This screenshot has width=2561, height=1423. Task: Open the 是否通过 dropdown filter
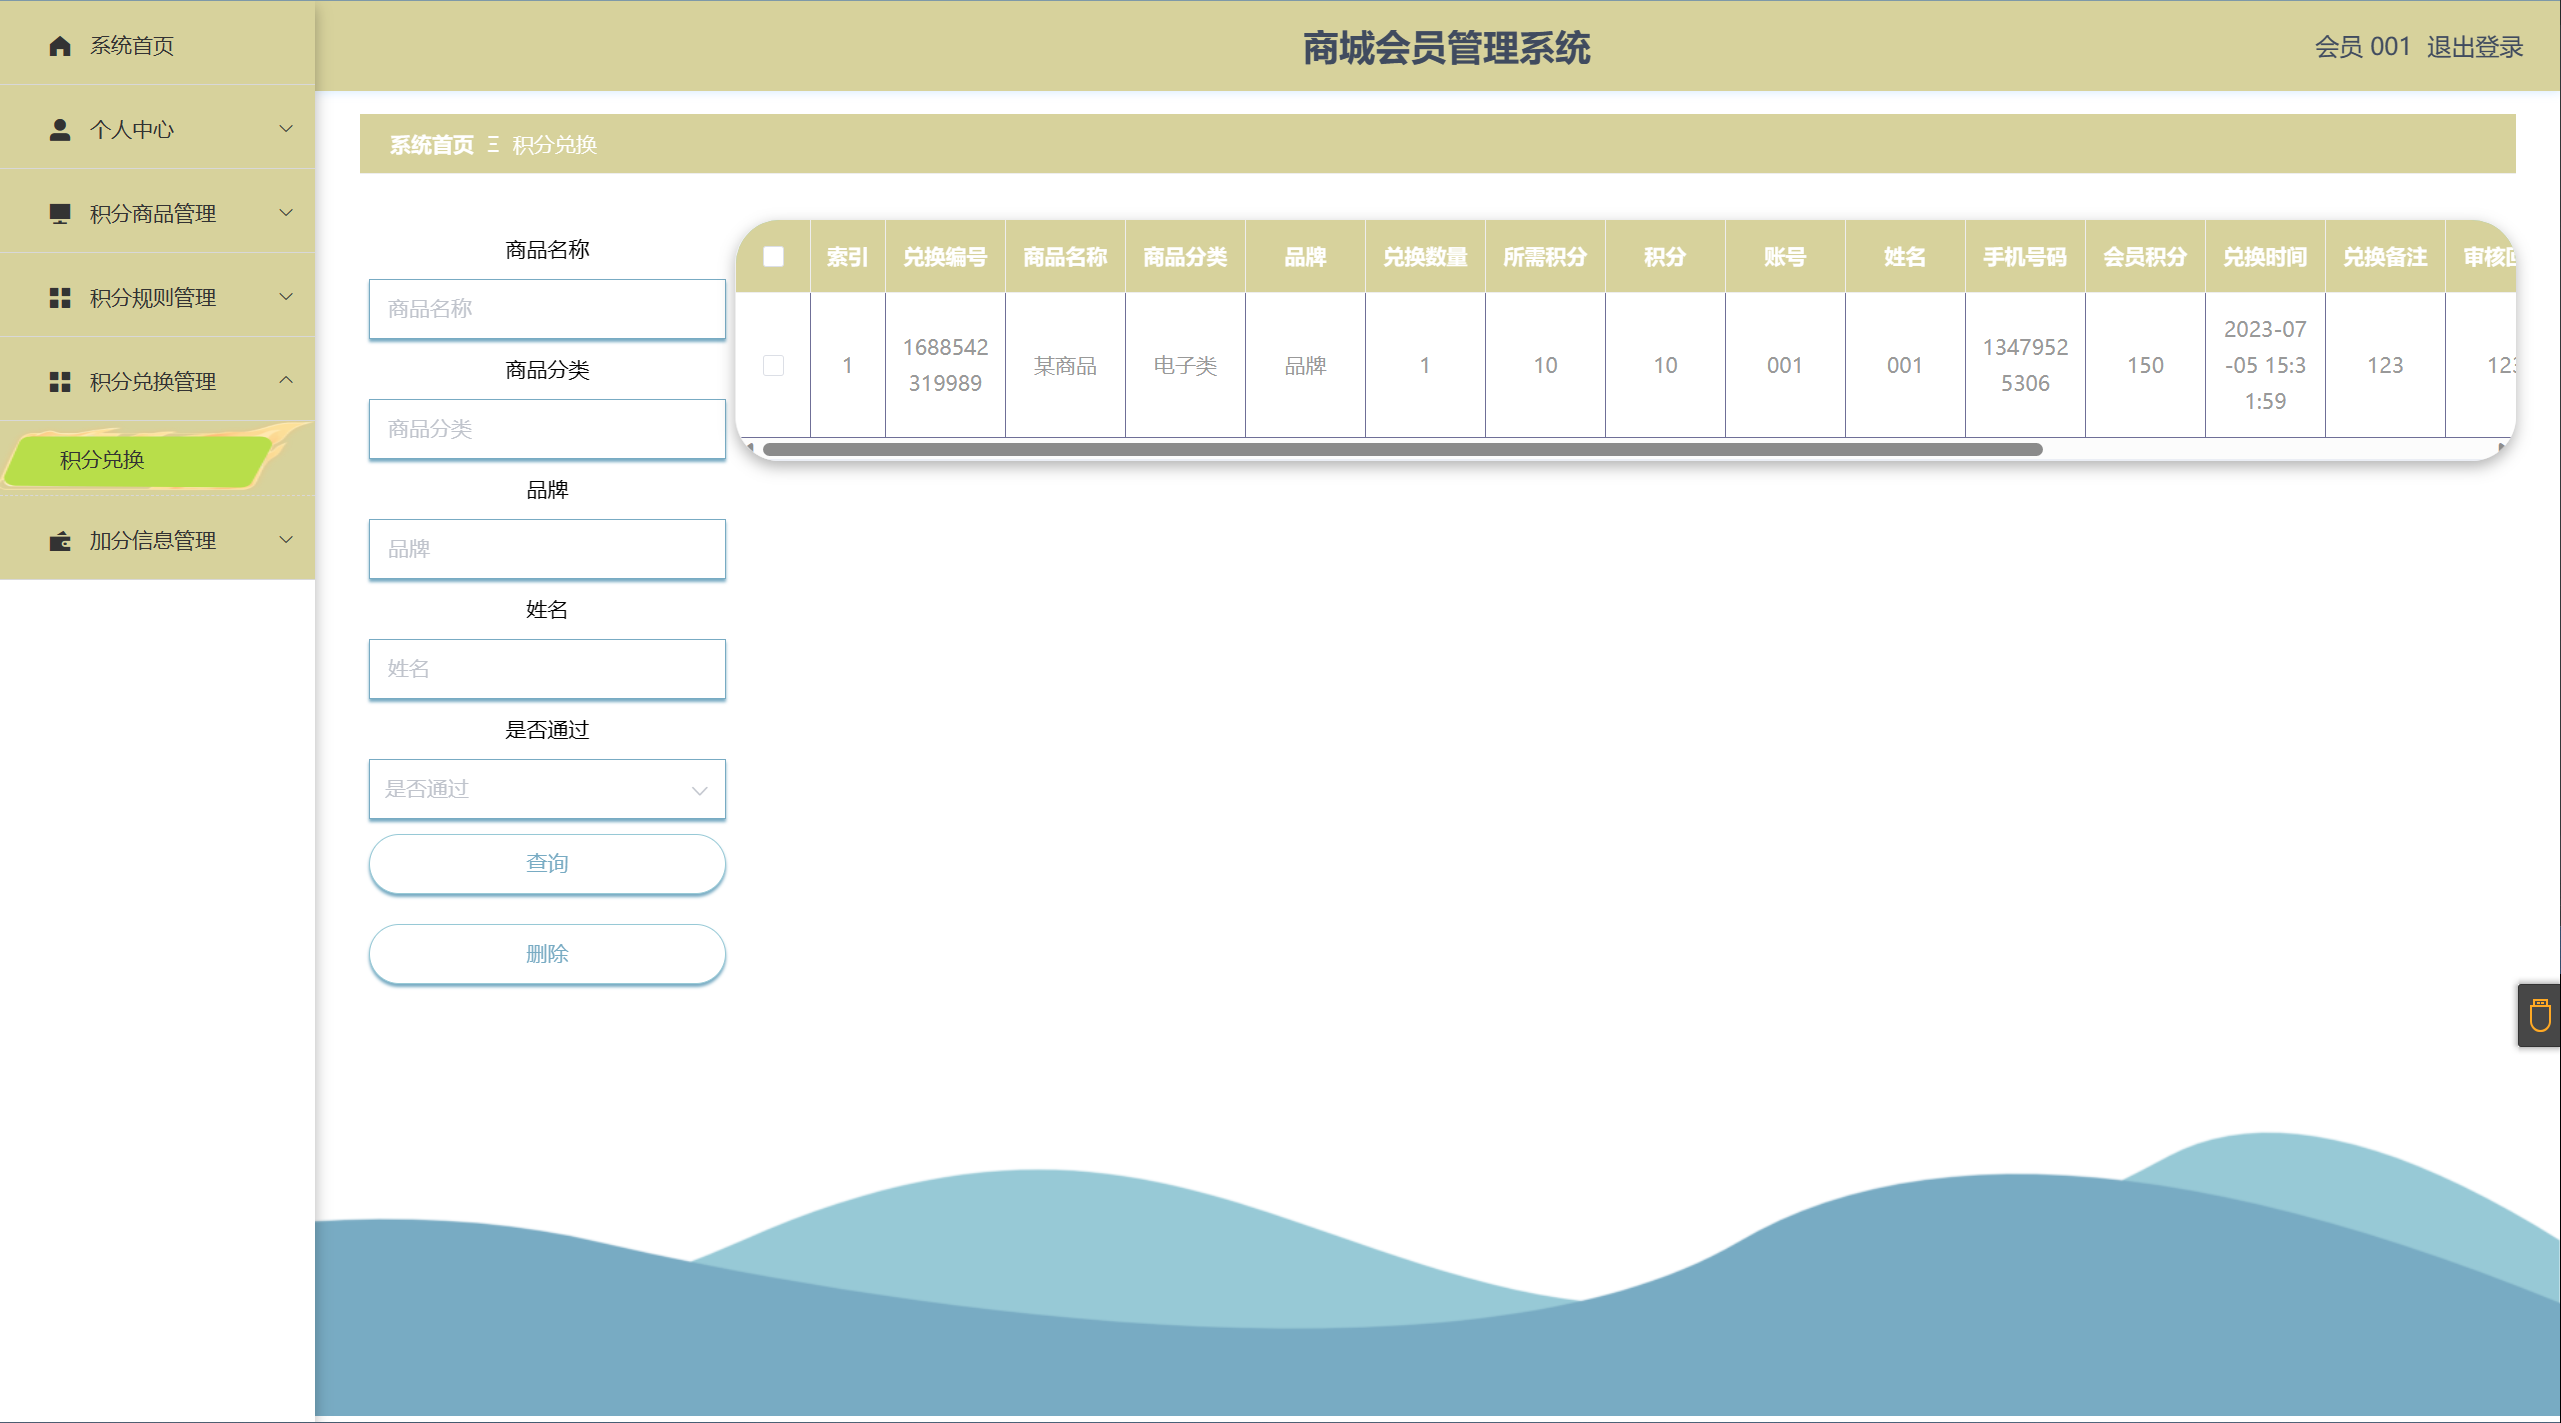pos(547,789)
